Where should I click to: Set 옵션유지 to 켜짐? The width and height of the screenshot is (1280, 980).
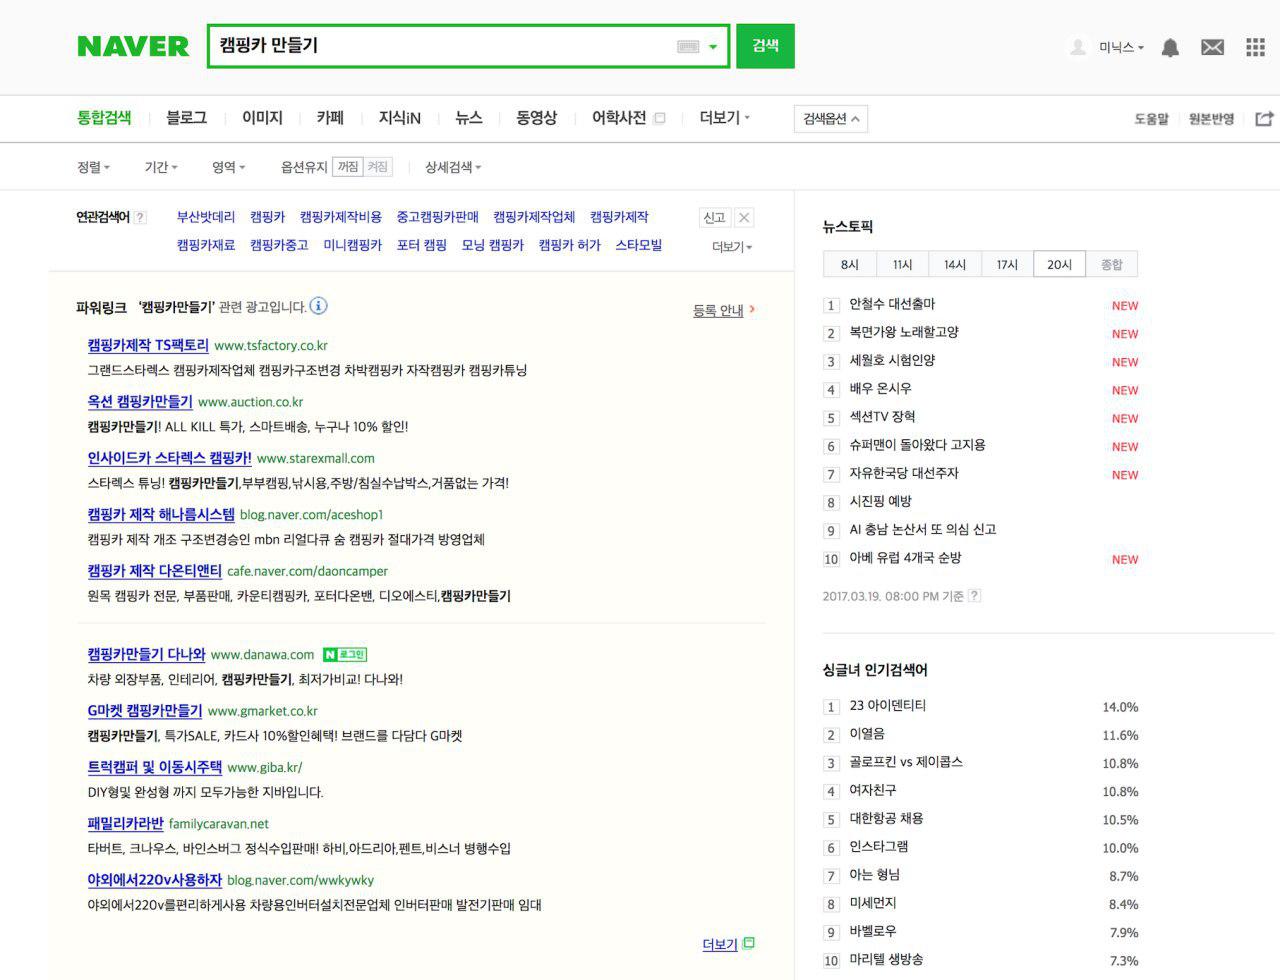(378, 167)
